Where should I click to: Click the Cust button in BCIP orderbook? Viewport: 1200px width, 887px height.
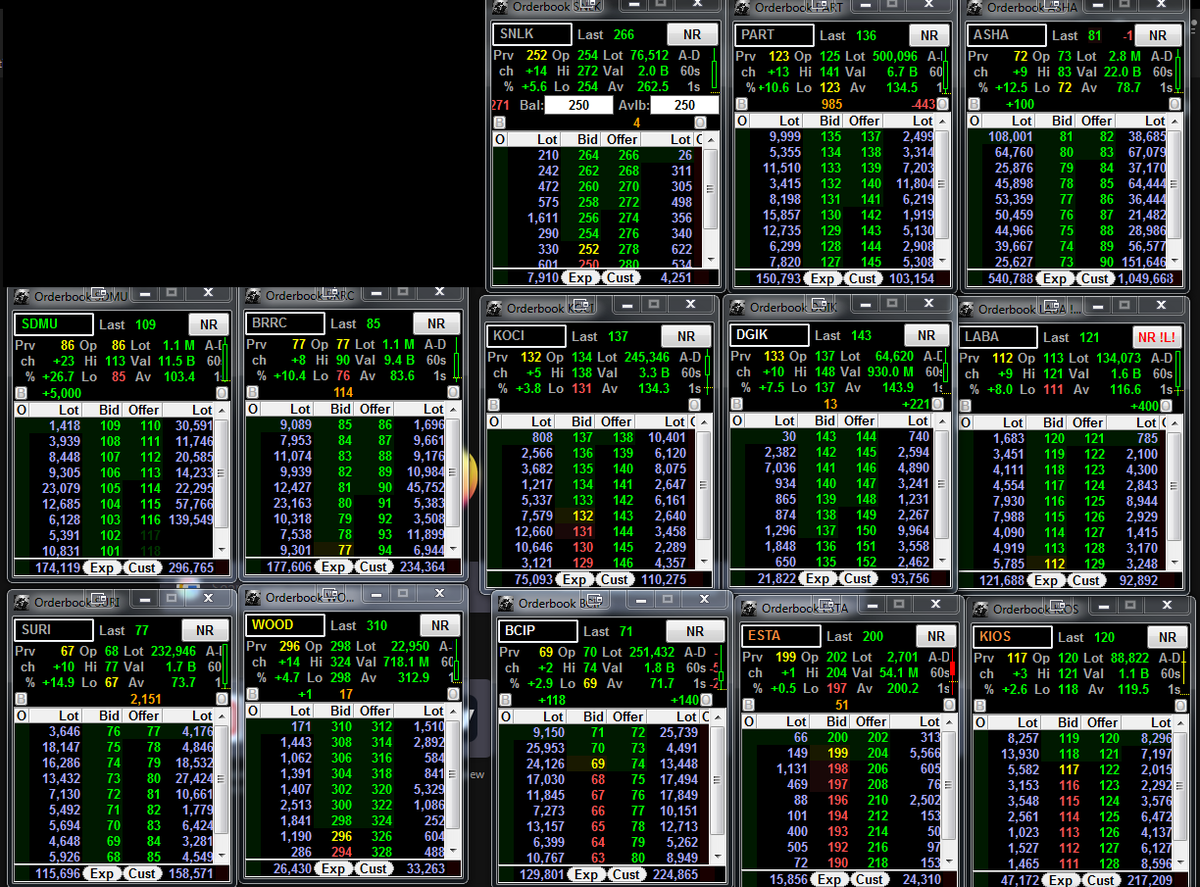626,875
